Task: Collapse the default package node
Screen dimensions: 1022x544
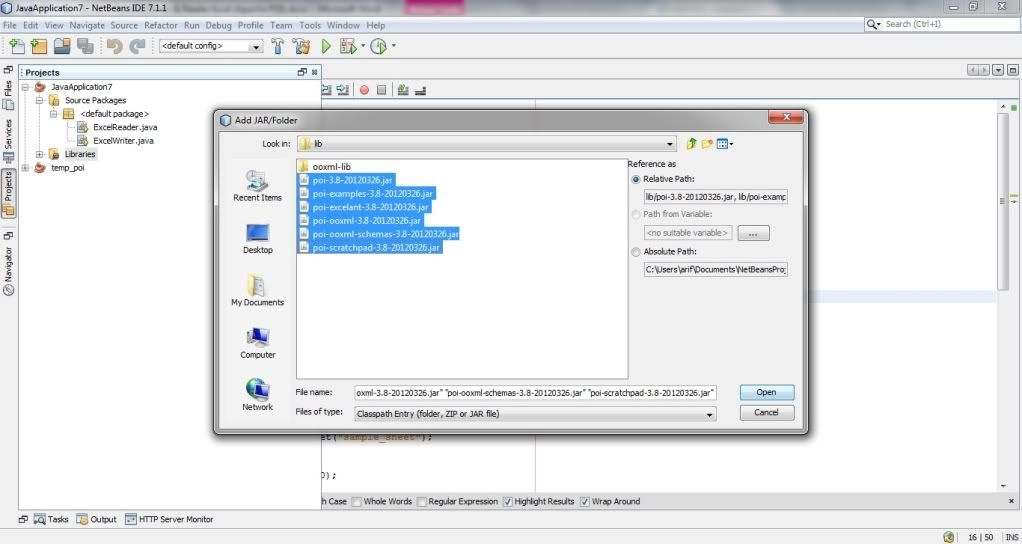Action: 53,114
